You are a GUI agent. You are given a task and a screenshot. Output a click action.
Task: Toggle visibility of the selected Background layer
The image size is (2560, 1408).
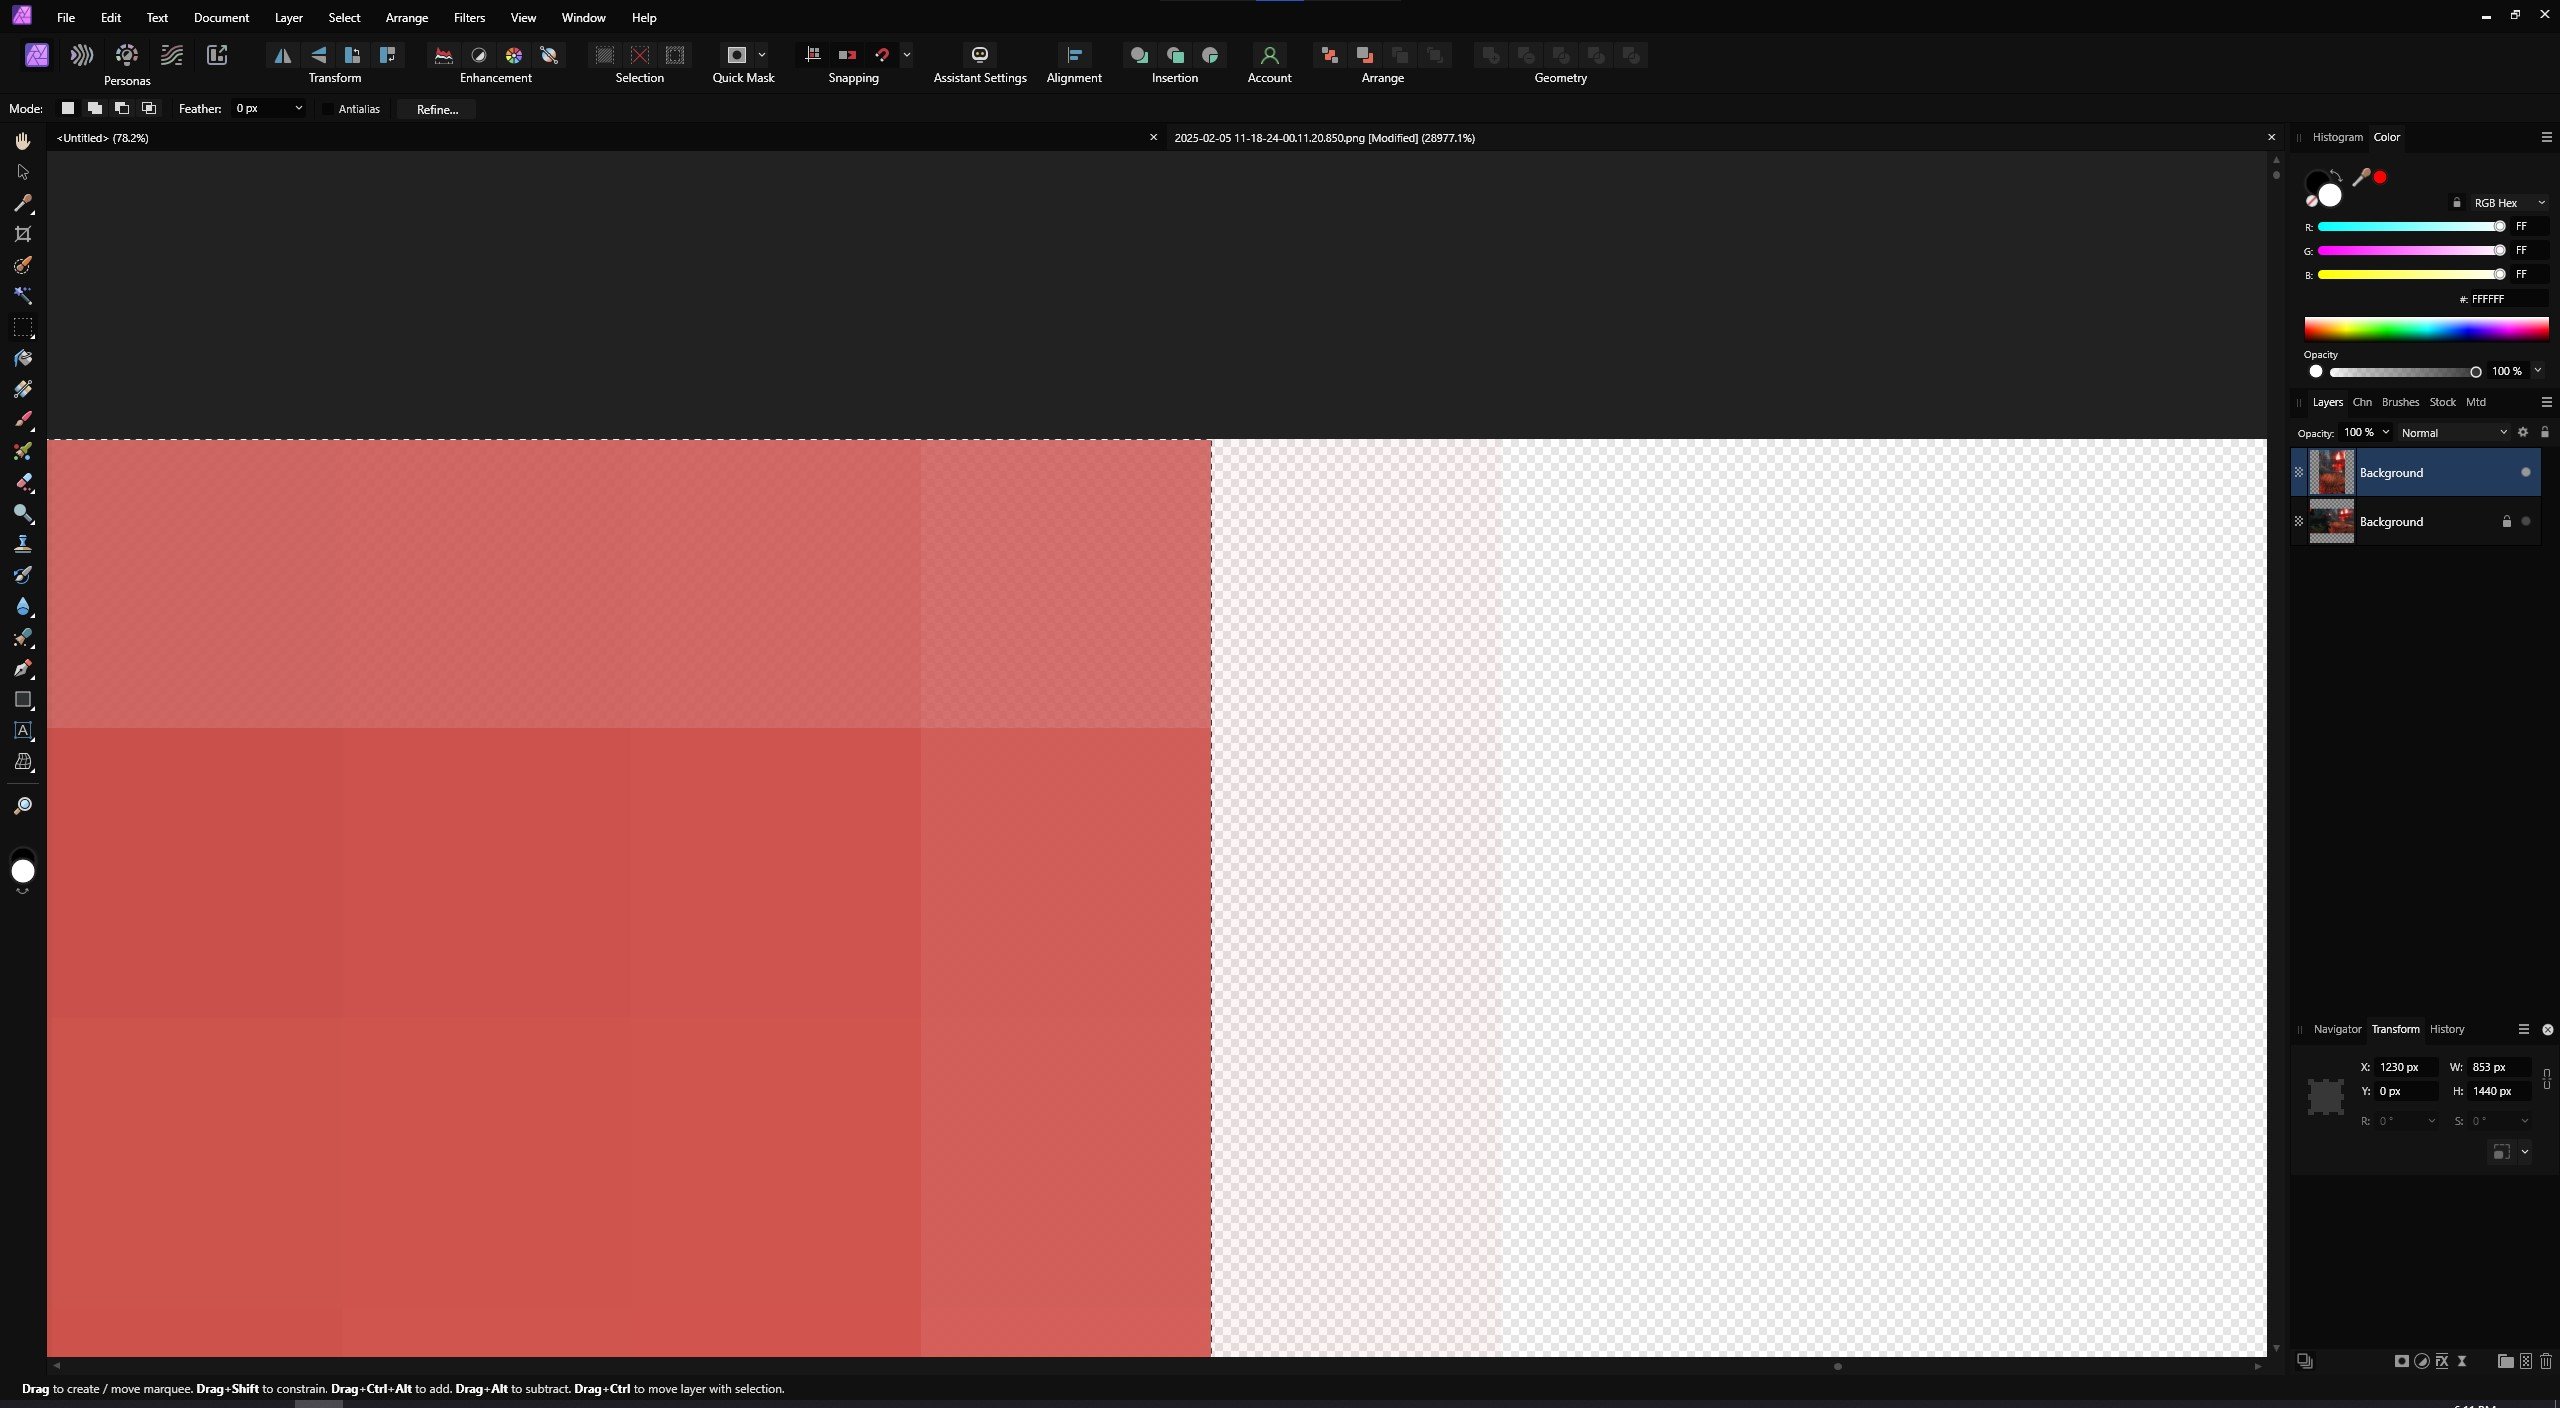click(2526, 472)
